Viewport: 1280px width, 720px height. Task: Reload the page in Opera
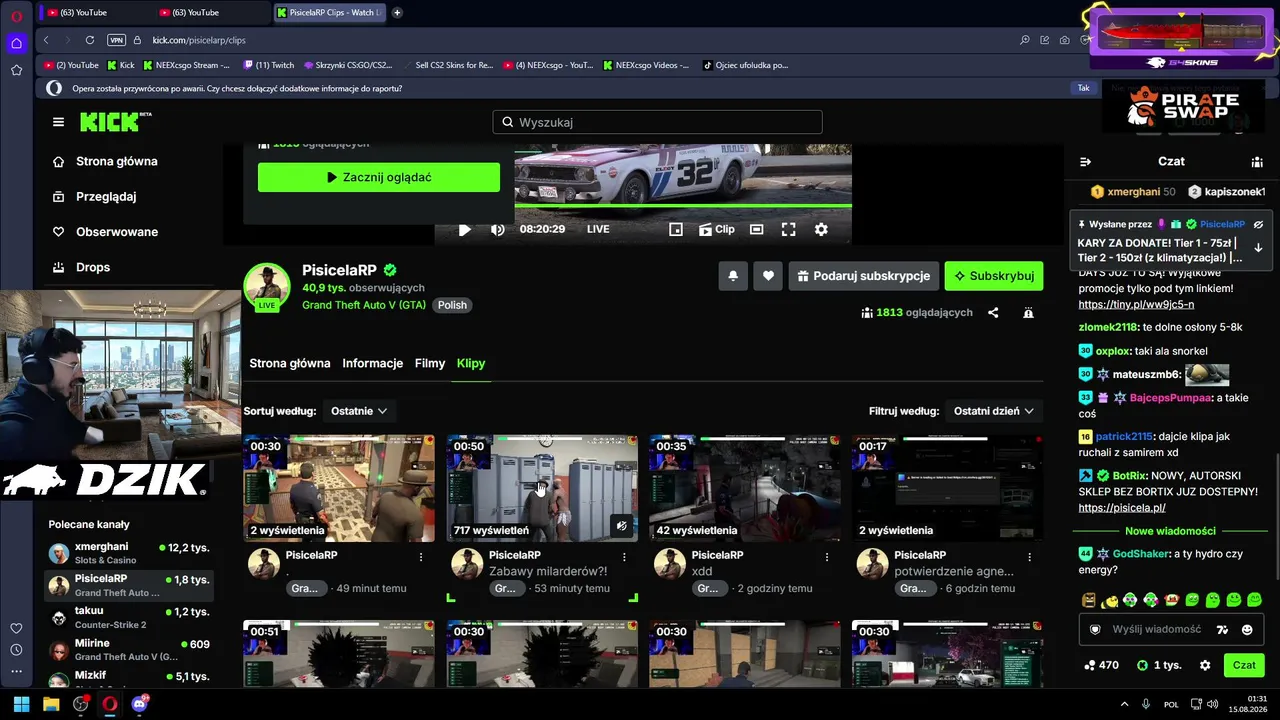[x=90, y=40]
